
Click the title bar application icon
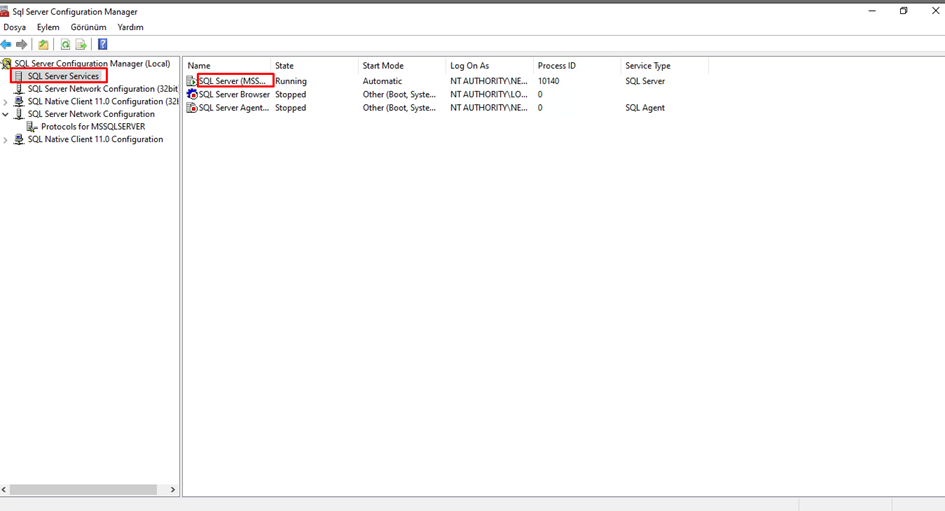(x=4, y=11)
